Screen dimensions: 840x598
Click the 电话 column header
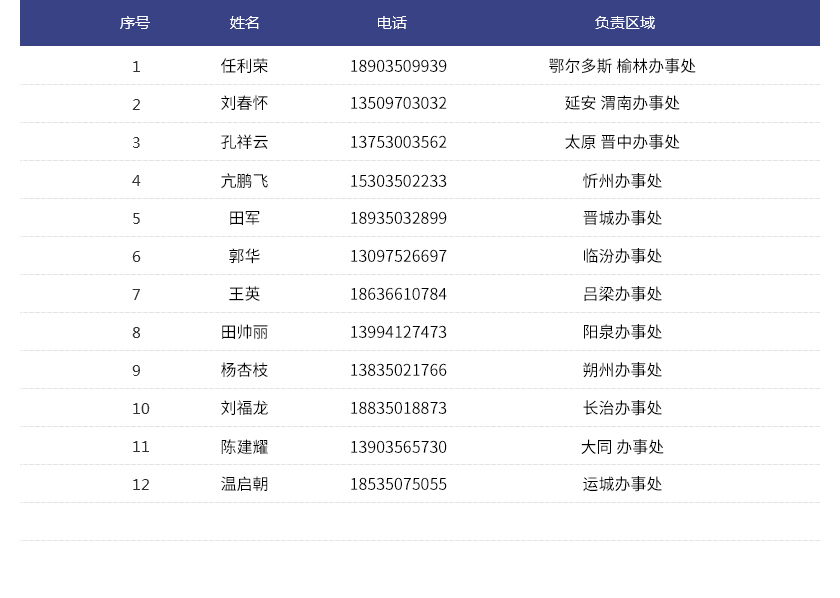[x=392, y=23]
